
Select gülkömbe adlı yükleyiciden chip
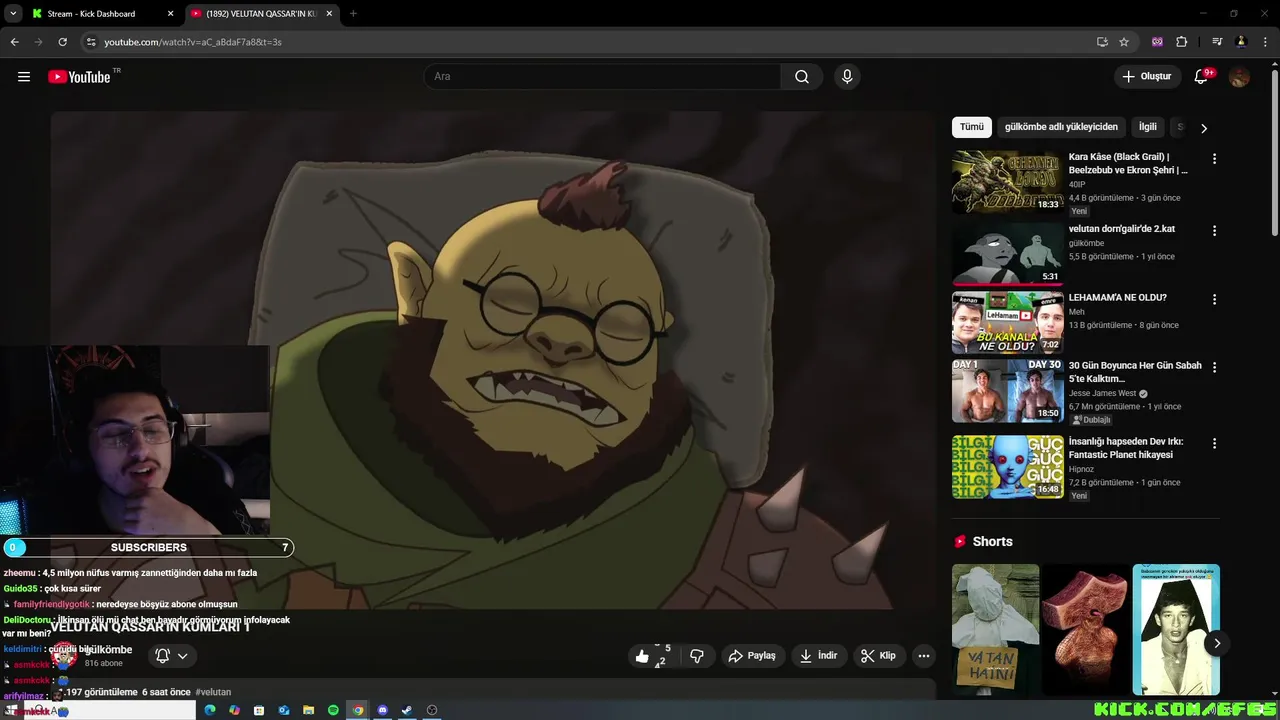1061,127
